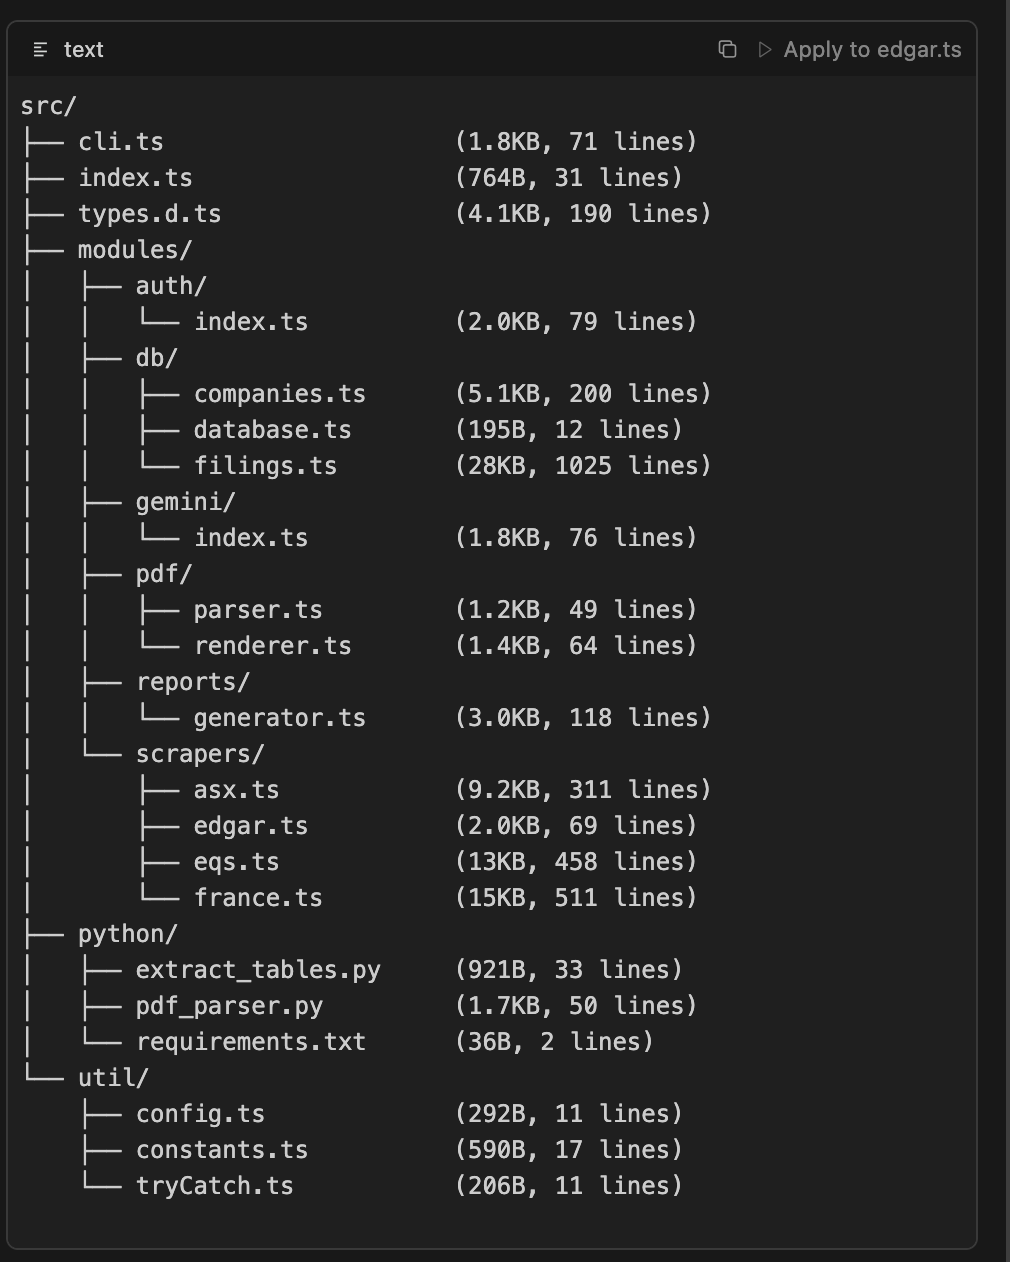
Task: Select renderer.ts under pdf/
Action: pyautogui.click(x=273, y=645)
